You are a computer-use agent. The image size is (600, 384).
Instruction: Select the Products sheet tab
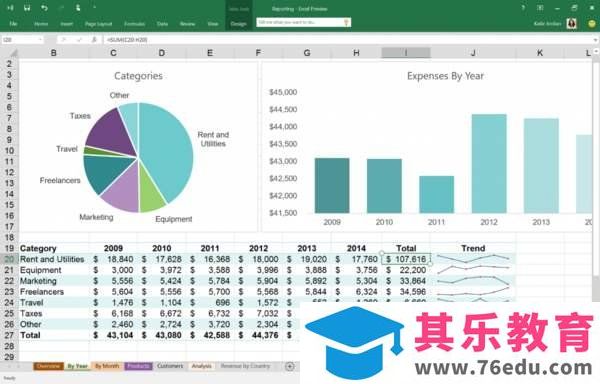[138, 366]
